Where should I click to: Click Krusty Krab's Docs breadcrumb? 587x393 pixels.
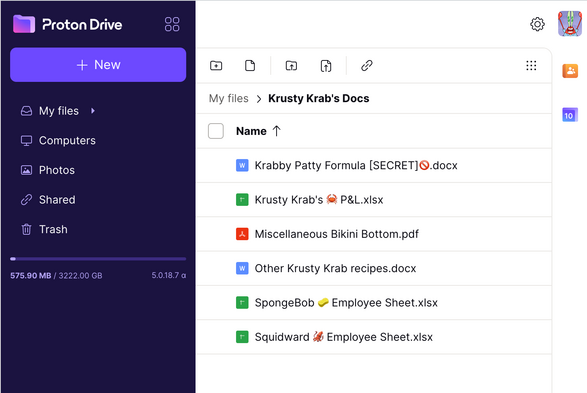pos(319,98)
